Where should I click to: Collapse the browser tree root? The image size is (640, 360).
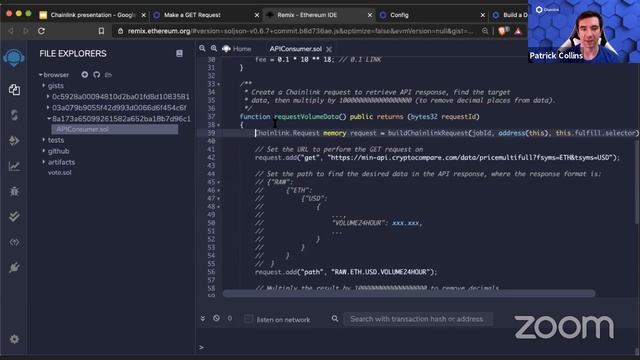pos(40,75)
